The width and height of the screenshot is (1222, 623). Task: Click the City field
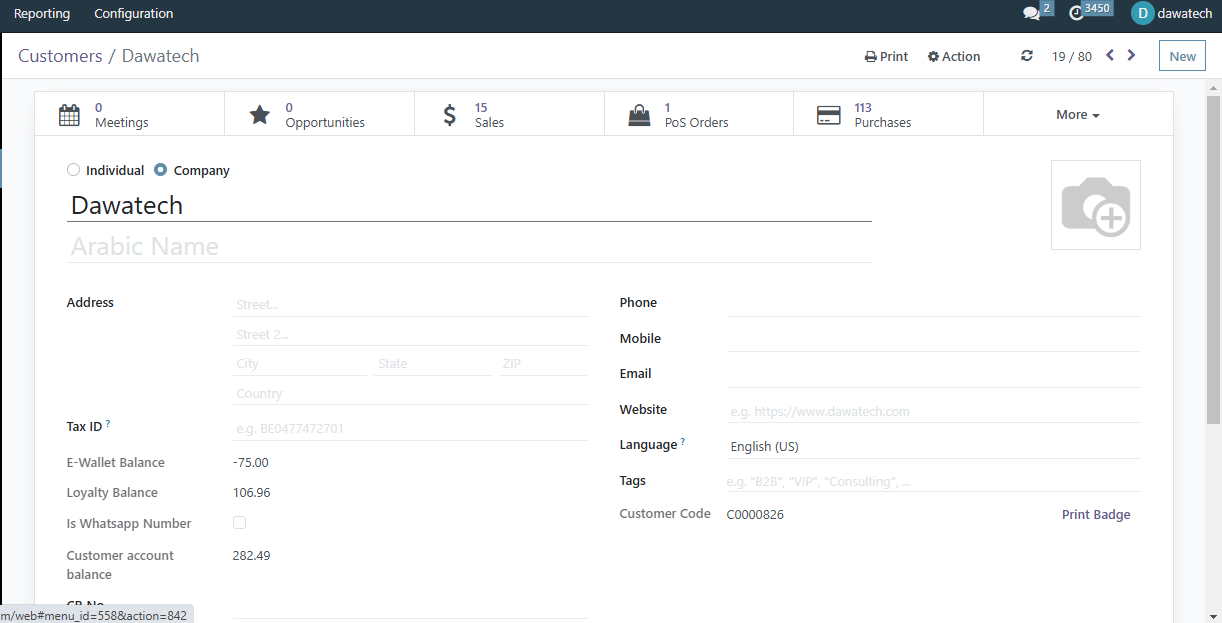coord(300,364)
